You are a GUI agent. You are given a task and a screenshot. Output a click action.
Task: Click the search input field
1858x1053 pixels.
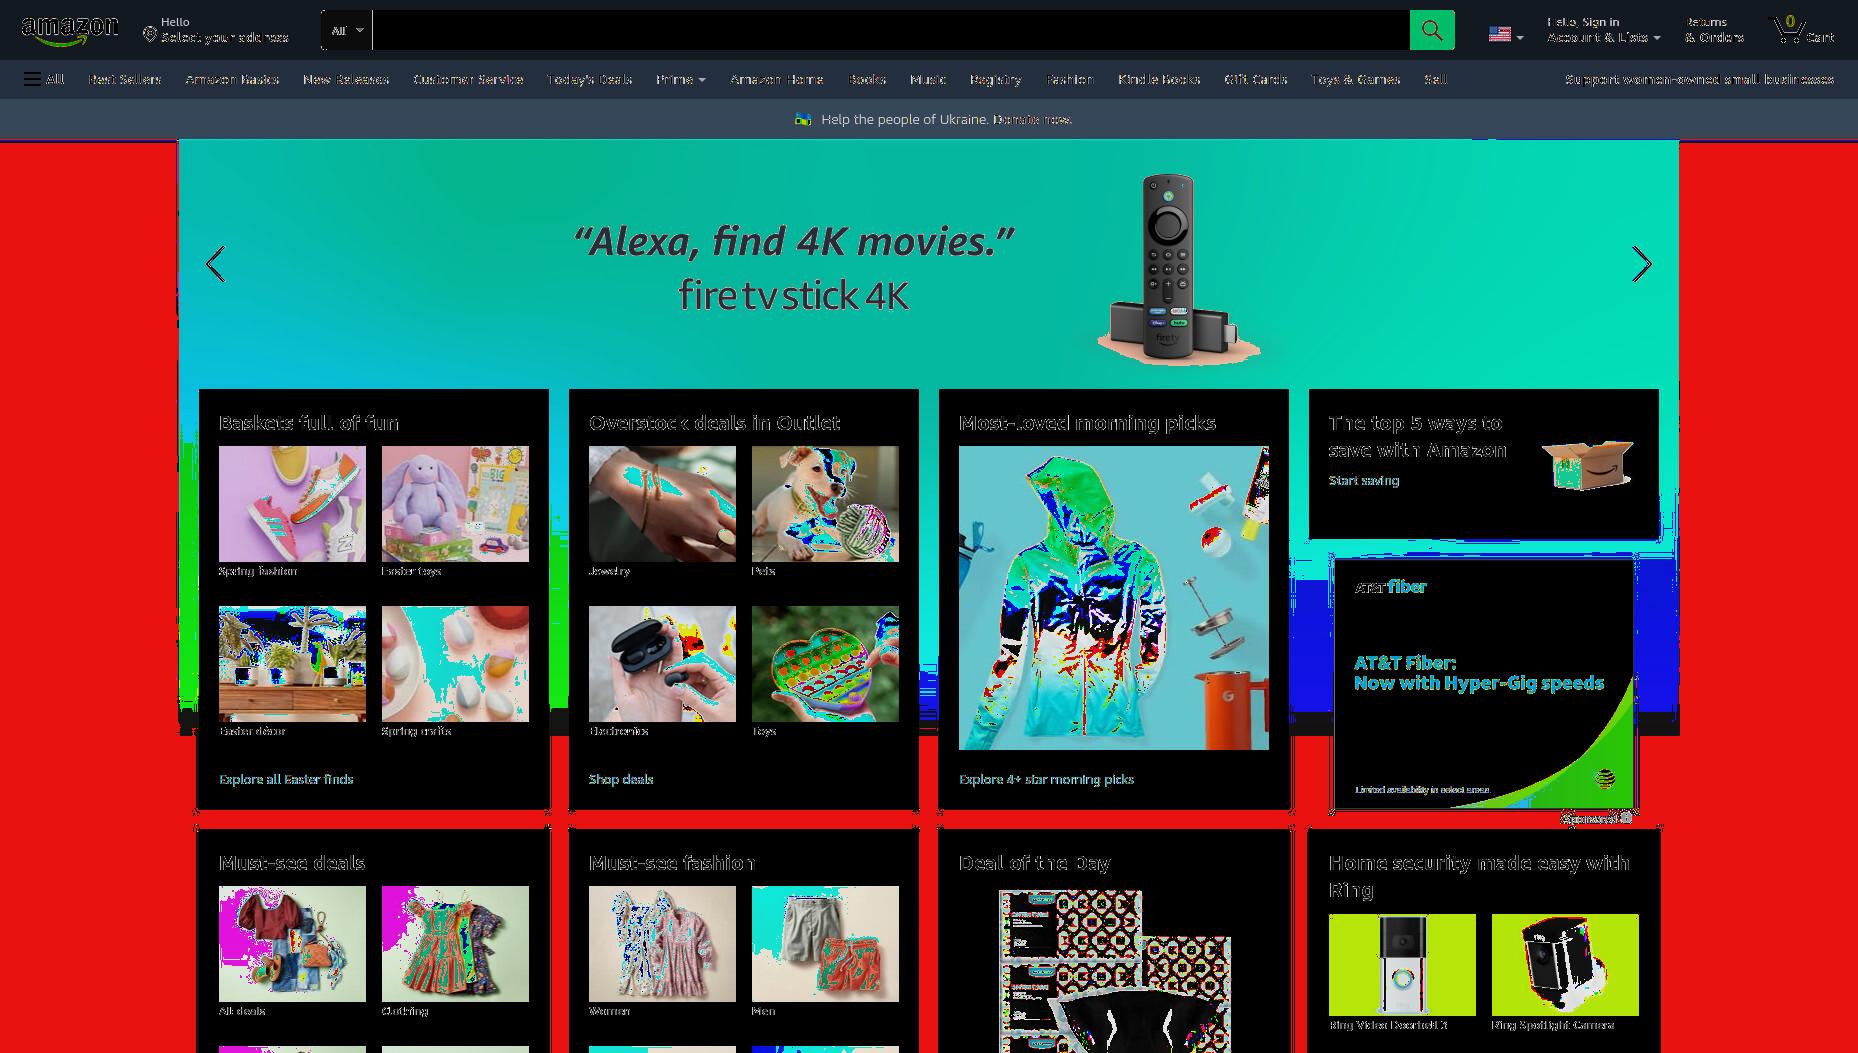click(x=890, y=30)
